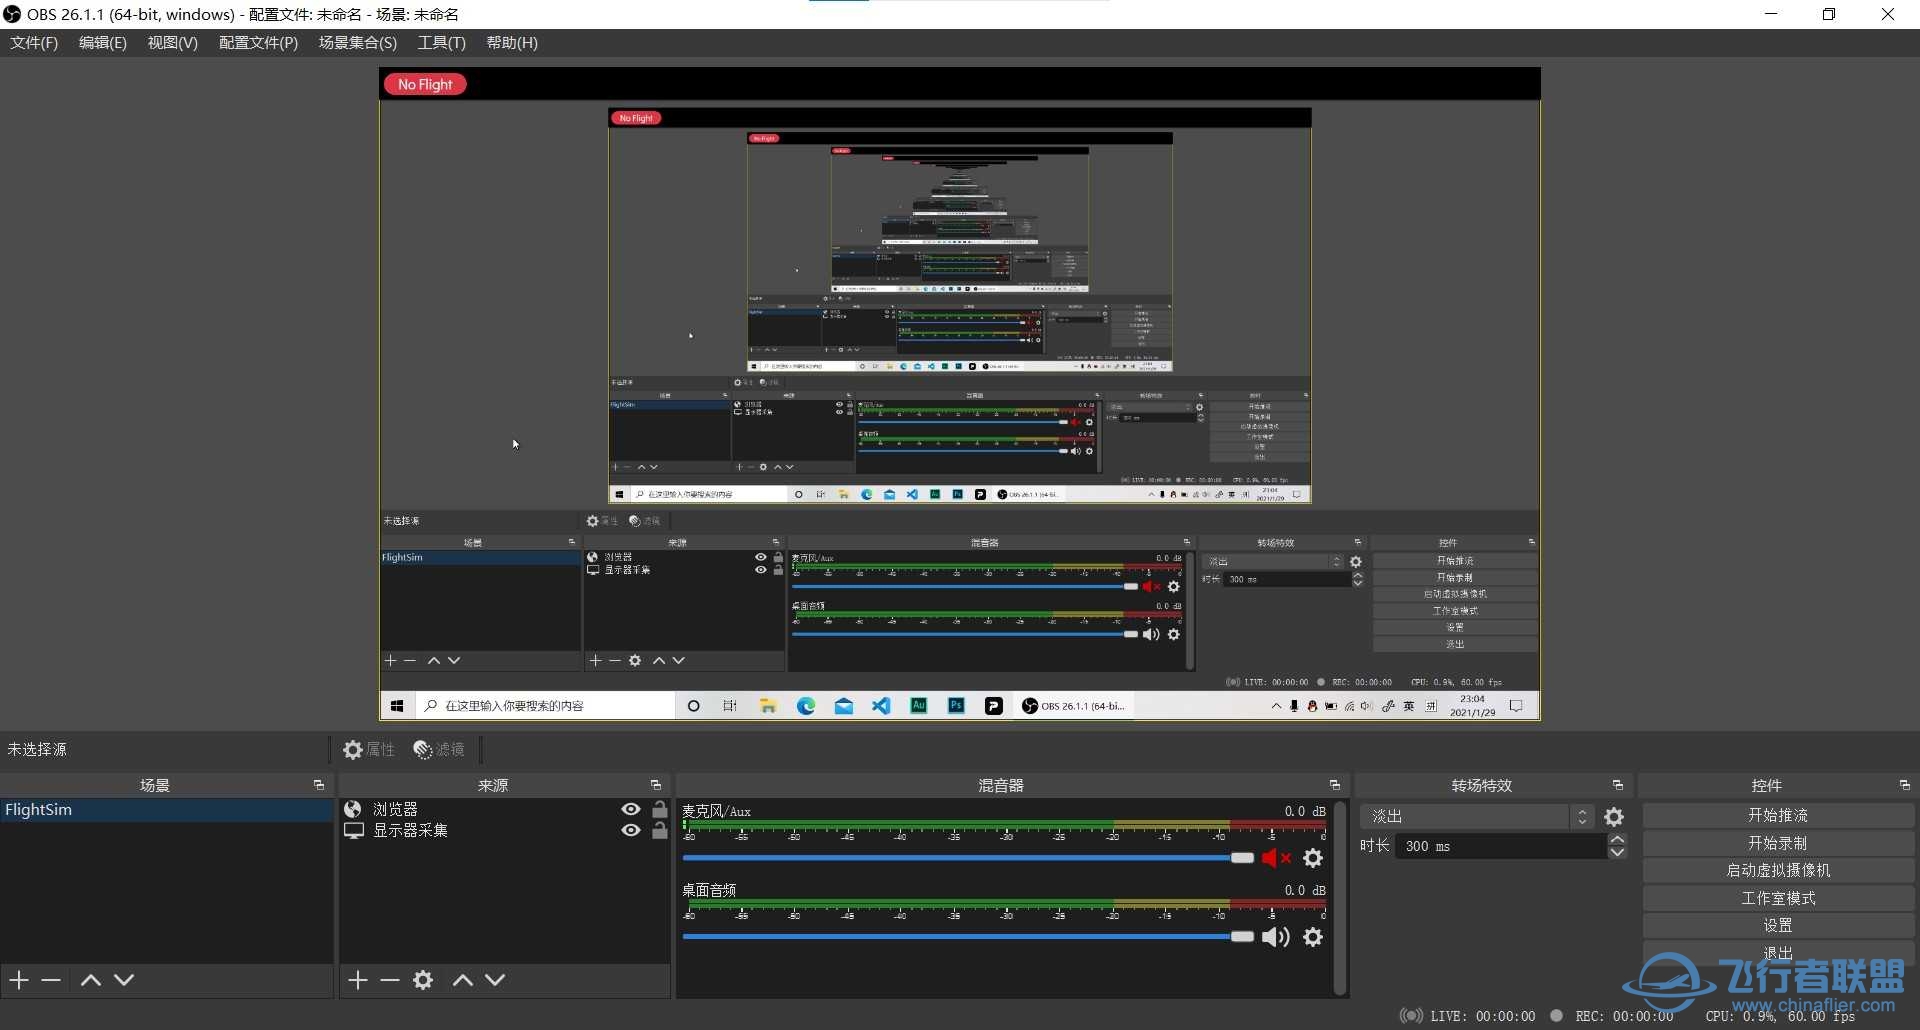The image size is (1920, 1030).
Task: Adjust 桌面音频 volume slider
Action: click(x=968, y=937)
